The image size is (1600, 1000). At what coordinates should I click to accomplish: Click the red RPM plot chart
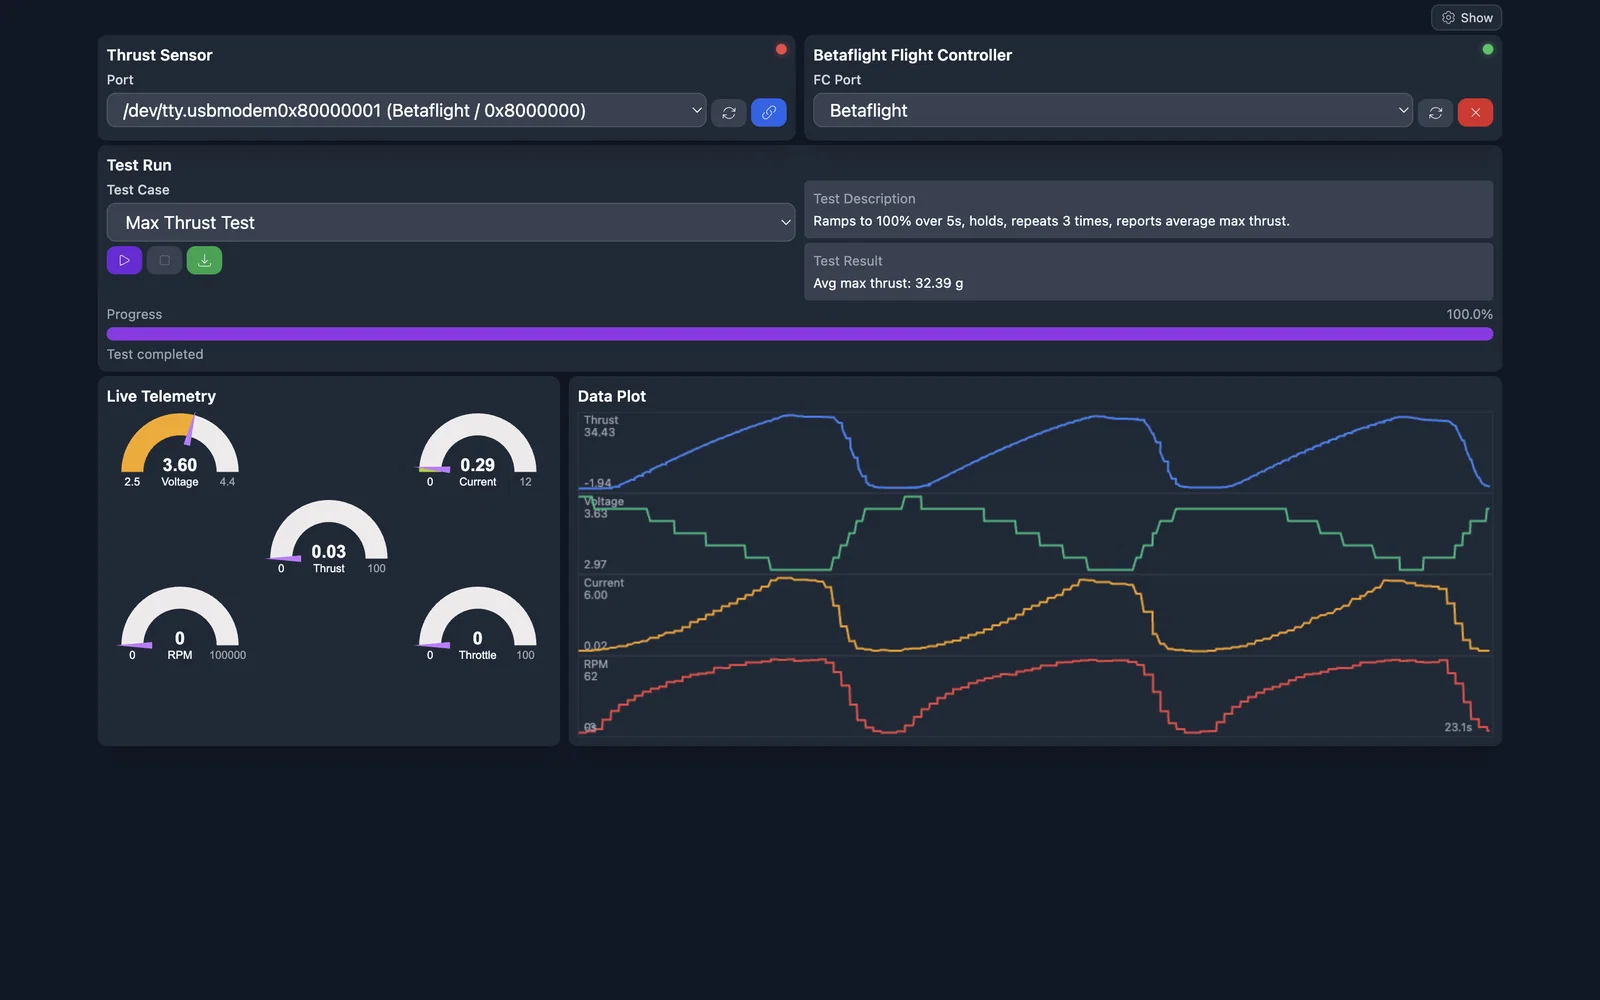(x=1035, y=696)
